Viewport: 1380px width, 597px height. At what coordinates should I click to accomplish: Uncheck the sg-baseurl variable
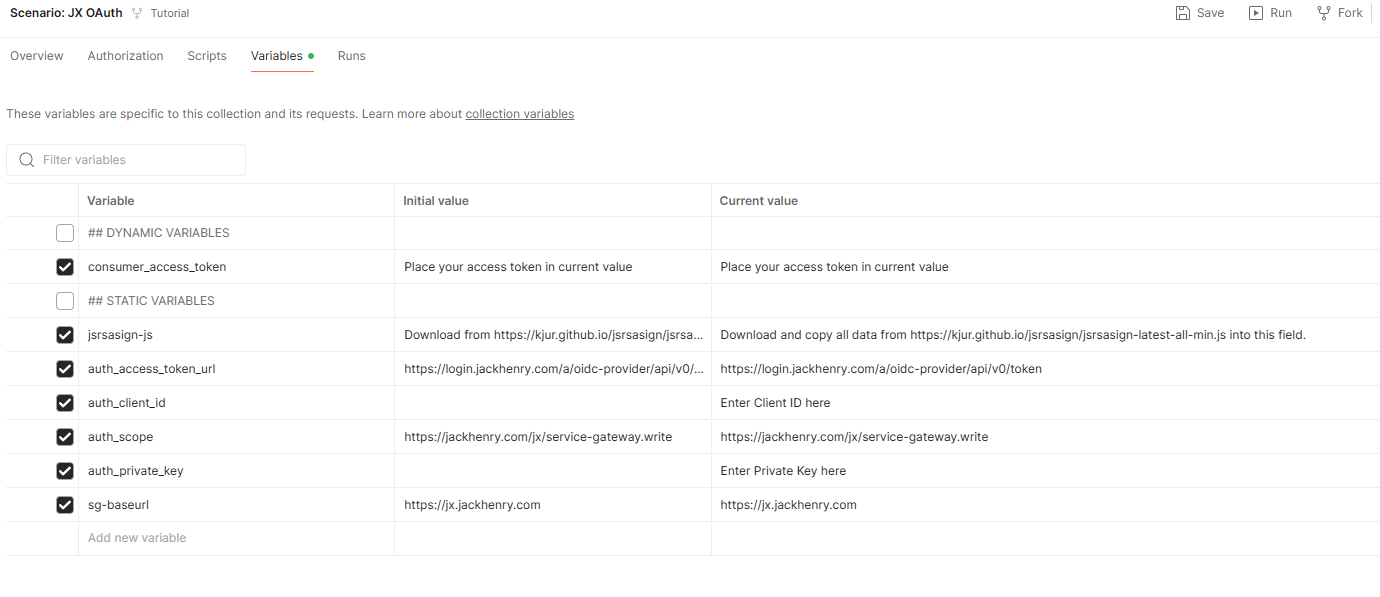65,505
